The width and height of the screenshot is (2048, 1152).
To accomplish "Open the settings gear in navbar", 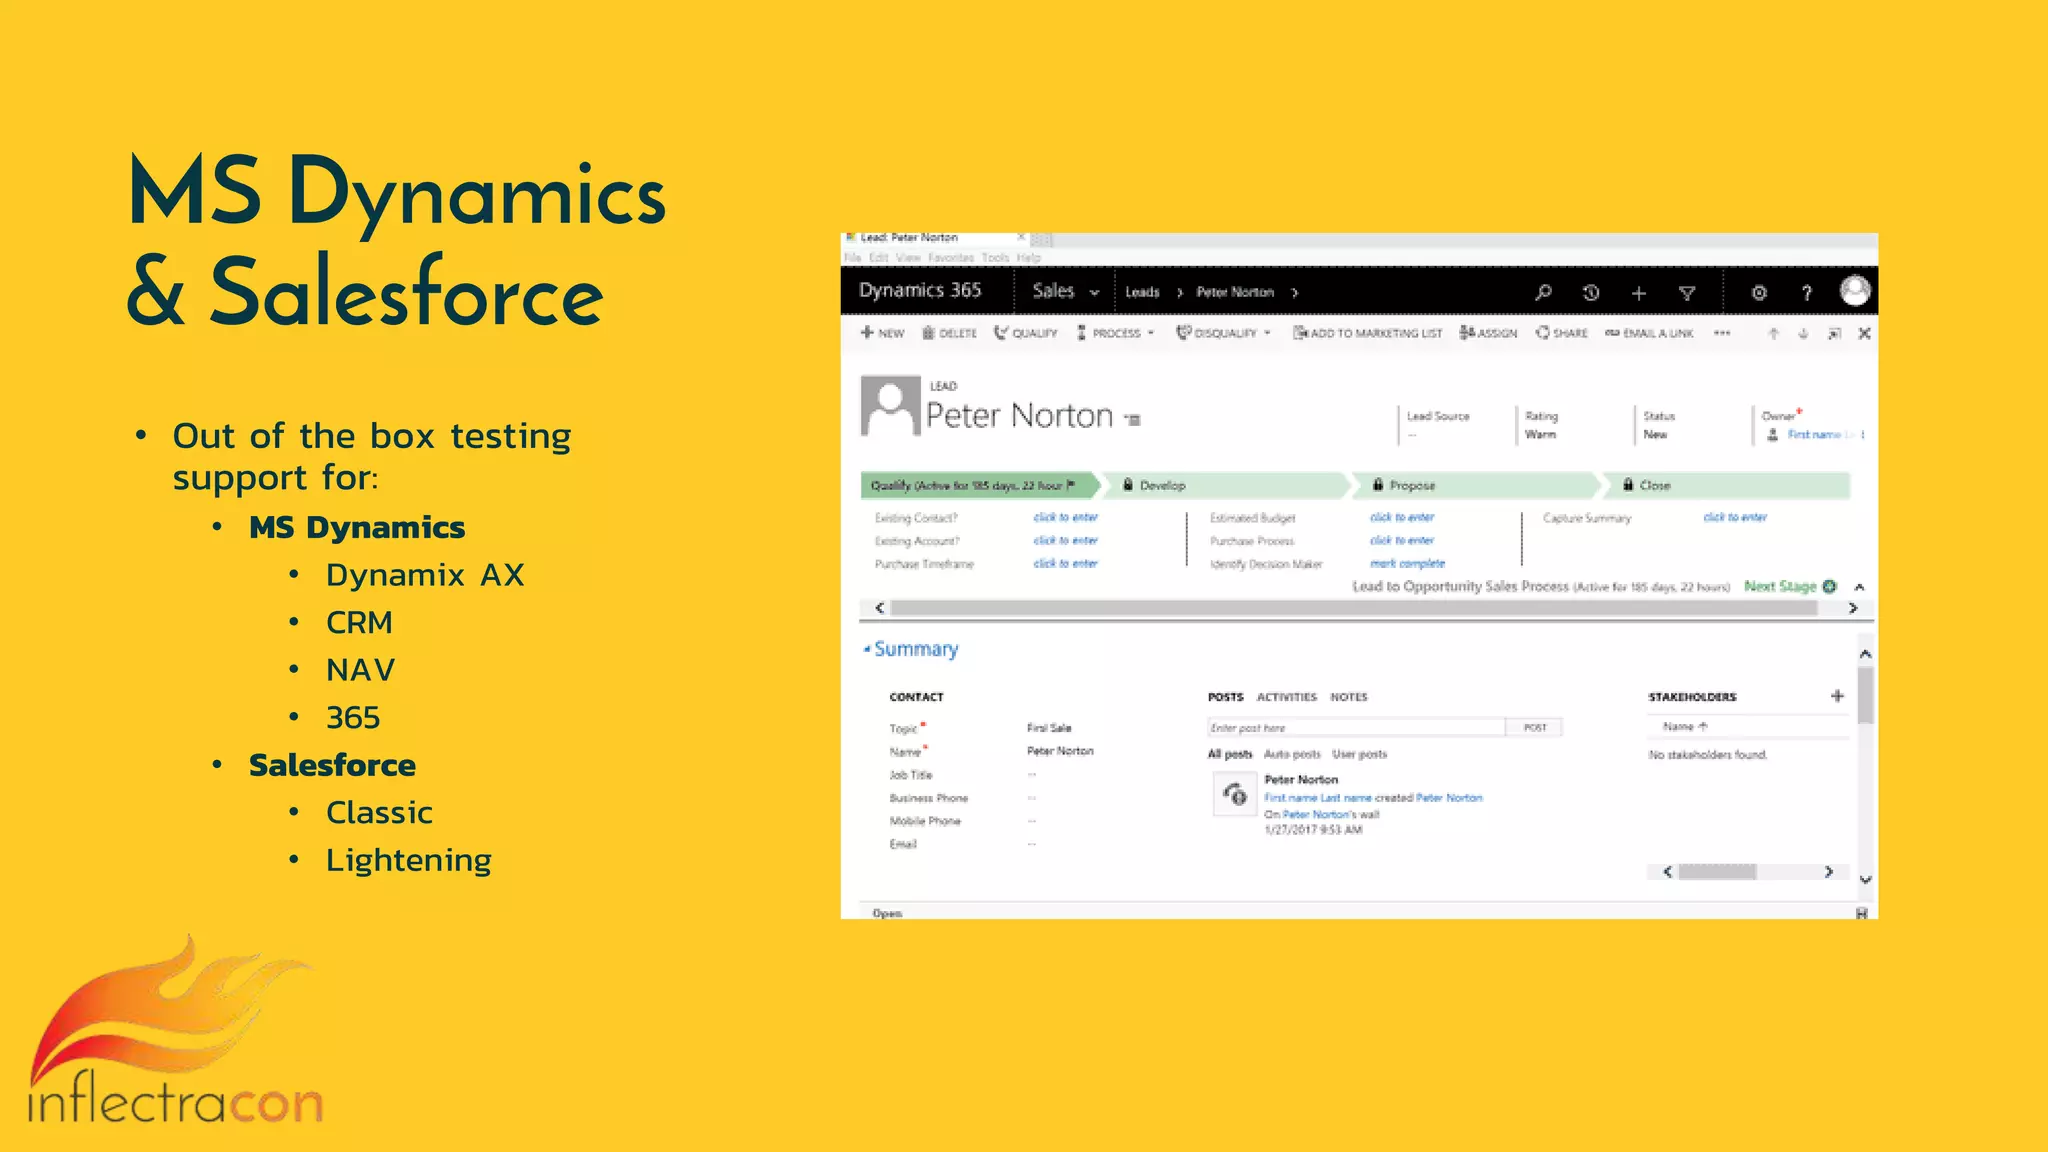I will tap(1759, 293).
